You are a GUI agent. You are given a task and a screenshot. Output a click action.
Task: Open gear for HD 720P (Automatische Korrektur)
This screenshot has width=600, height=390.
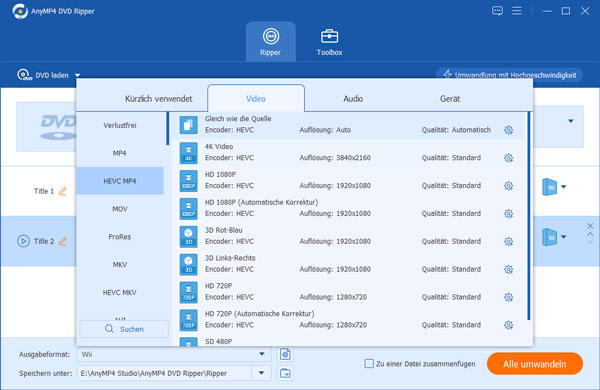pos(508,325)
